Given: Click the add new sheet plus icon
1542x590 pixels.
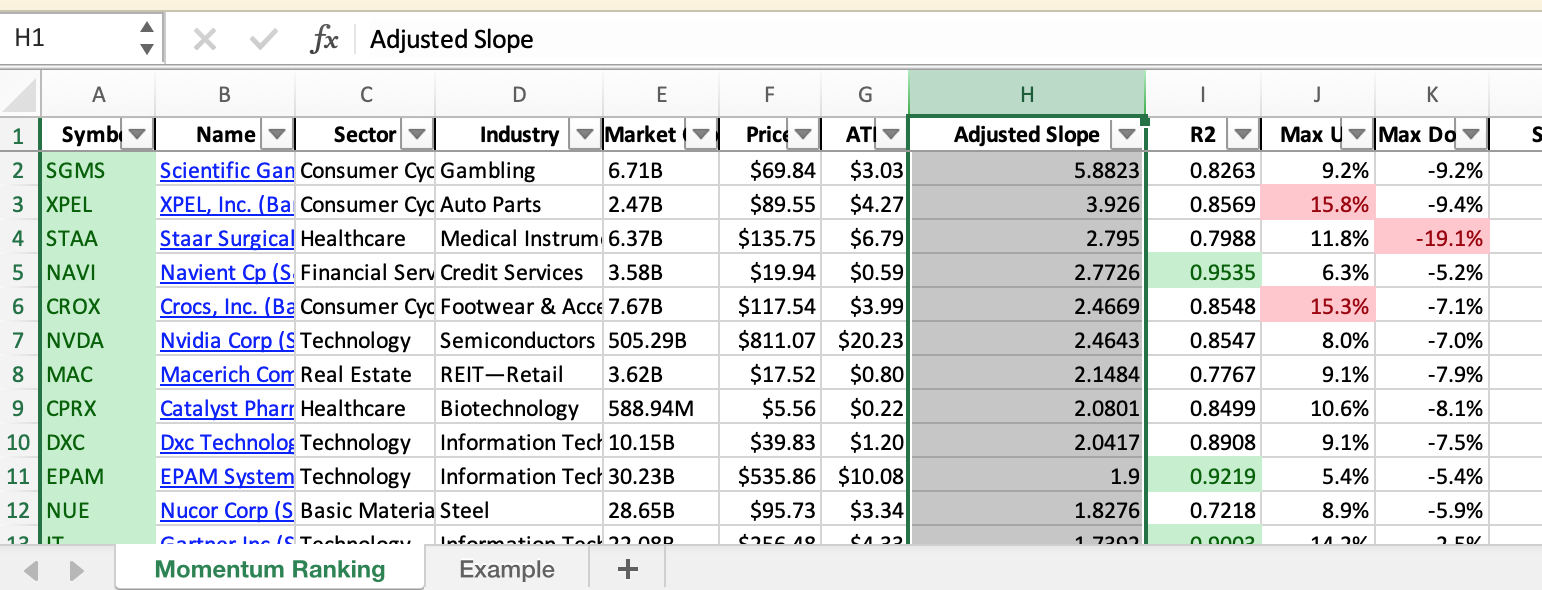Looking at the screenshot, I should tap(628, 570).
